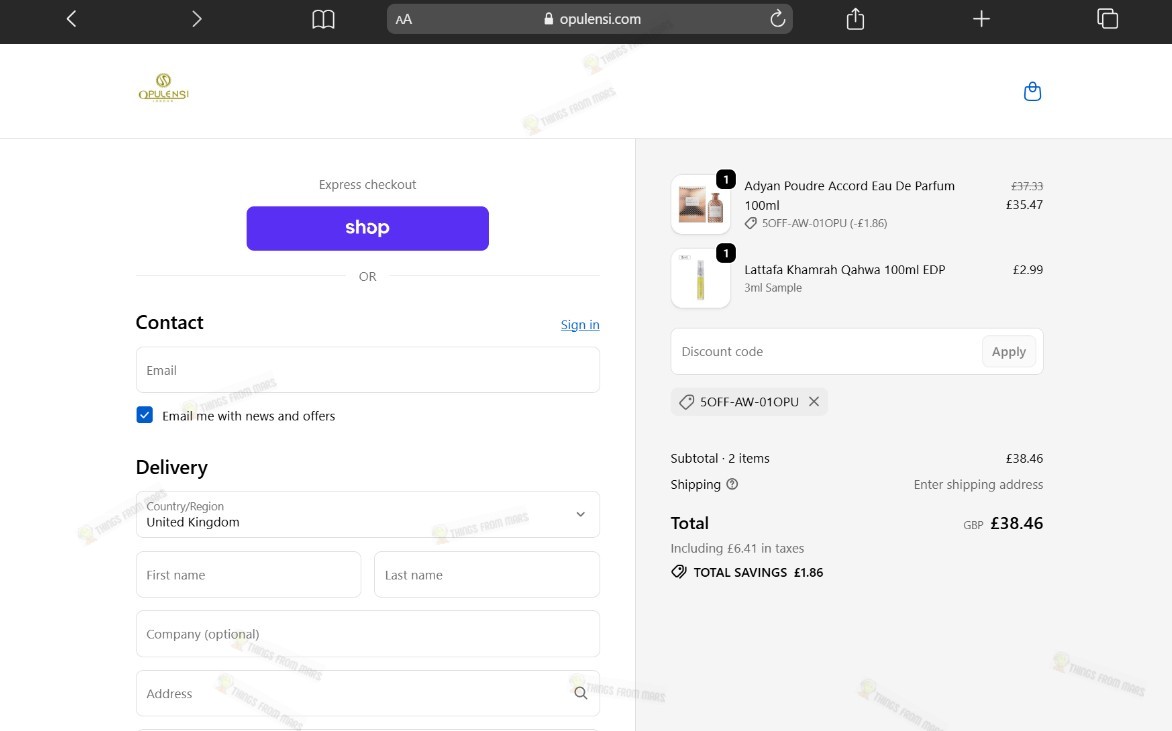This screenshot has height=731, width=1172.
Task: Click the '3ml Sample' variant text
Action: [773, 288]
